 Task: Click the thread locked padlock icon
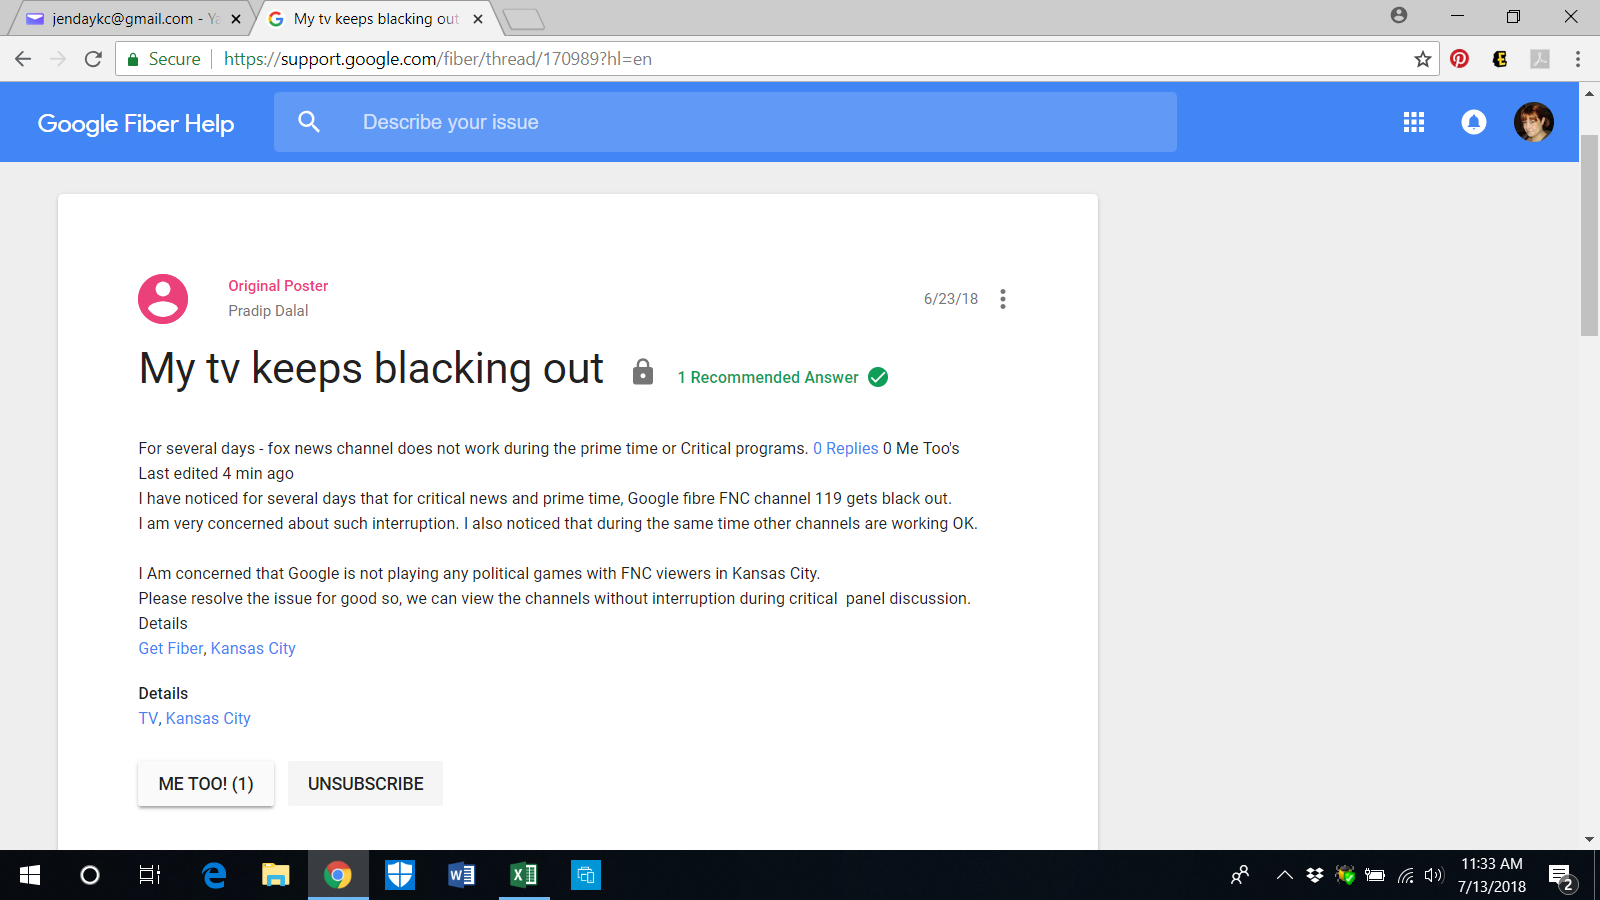point(643,372)
